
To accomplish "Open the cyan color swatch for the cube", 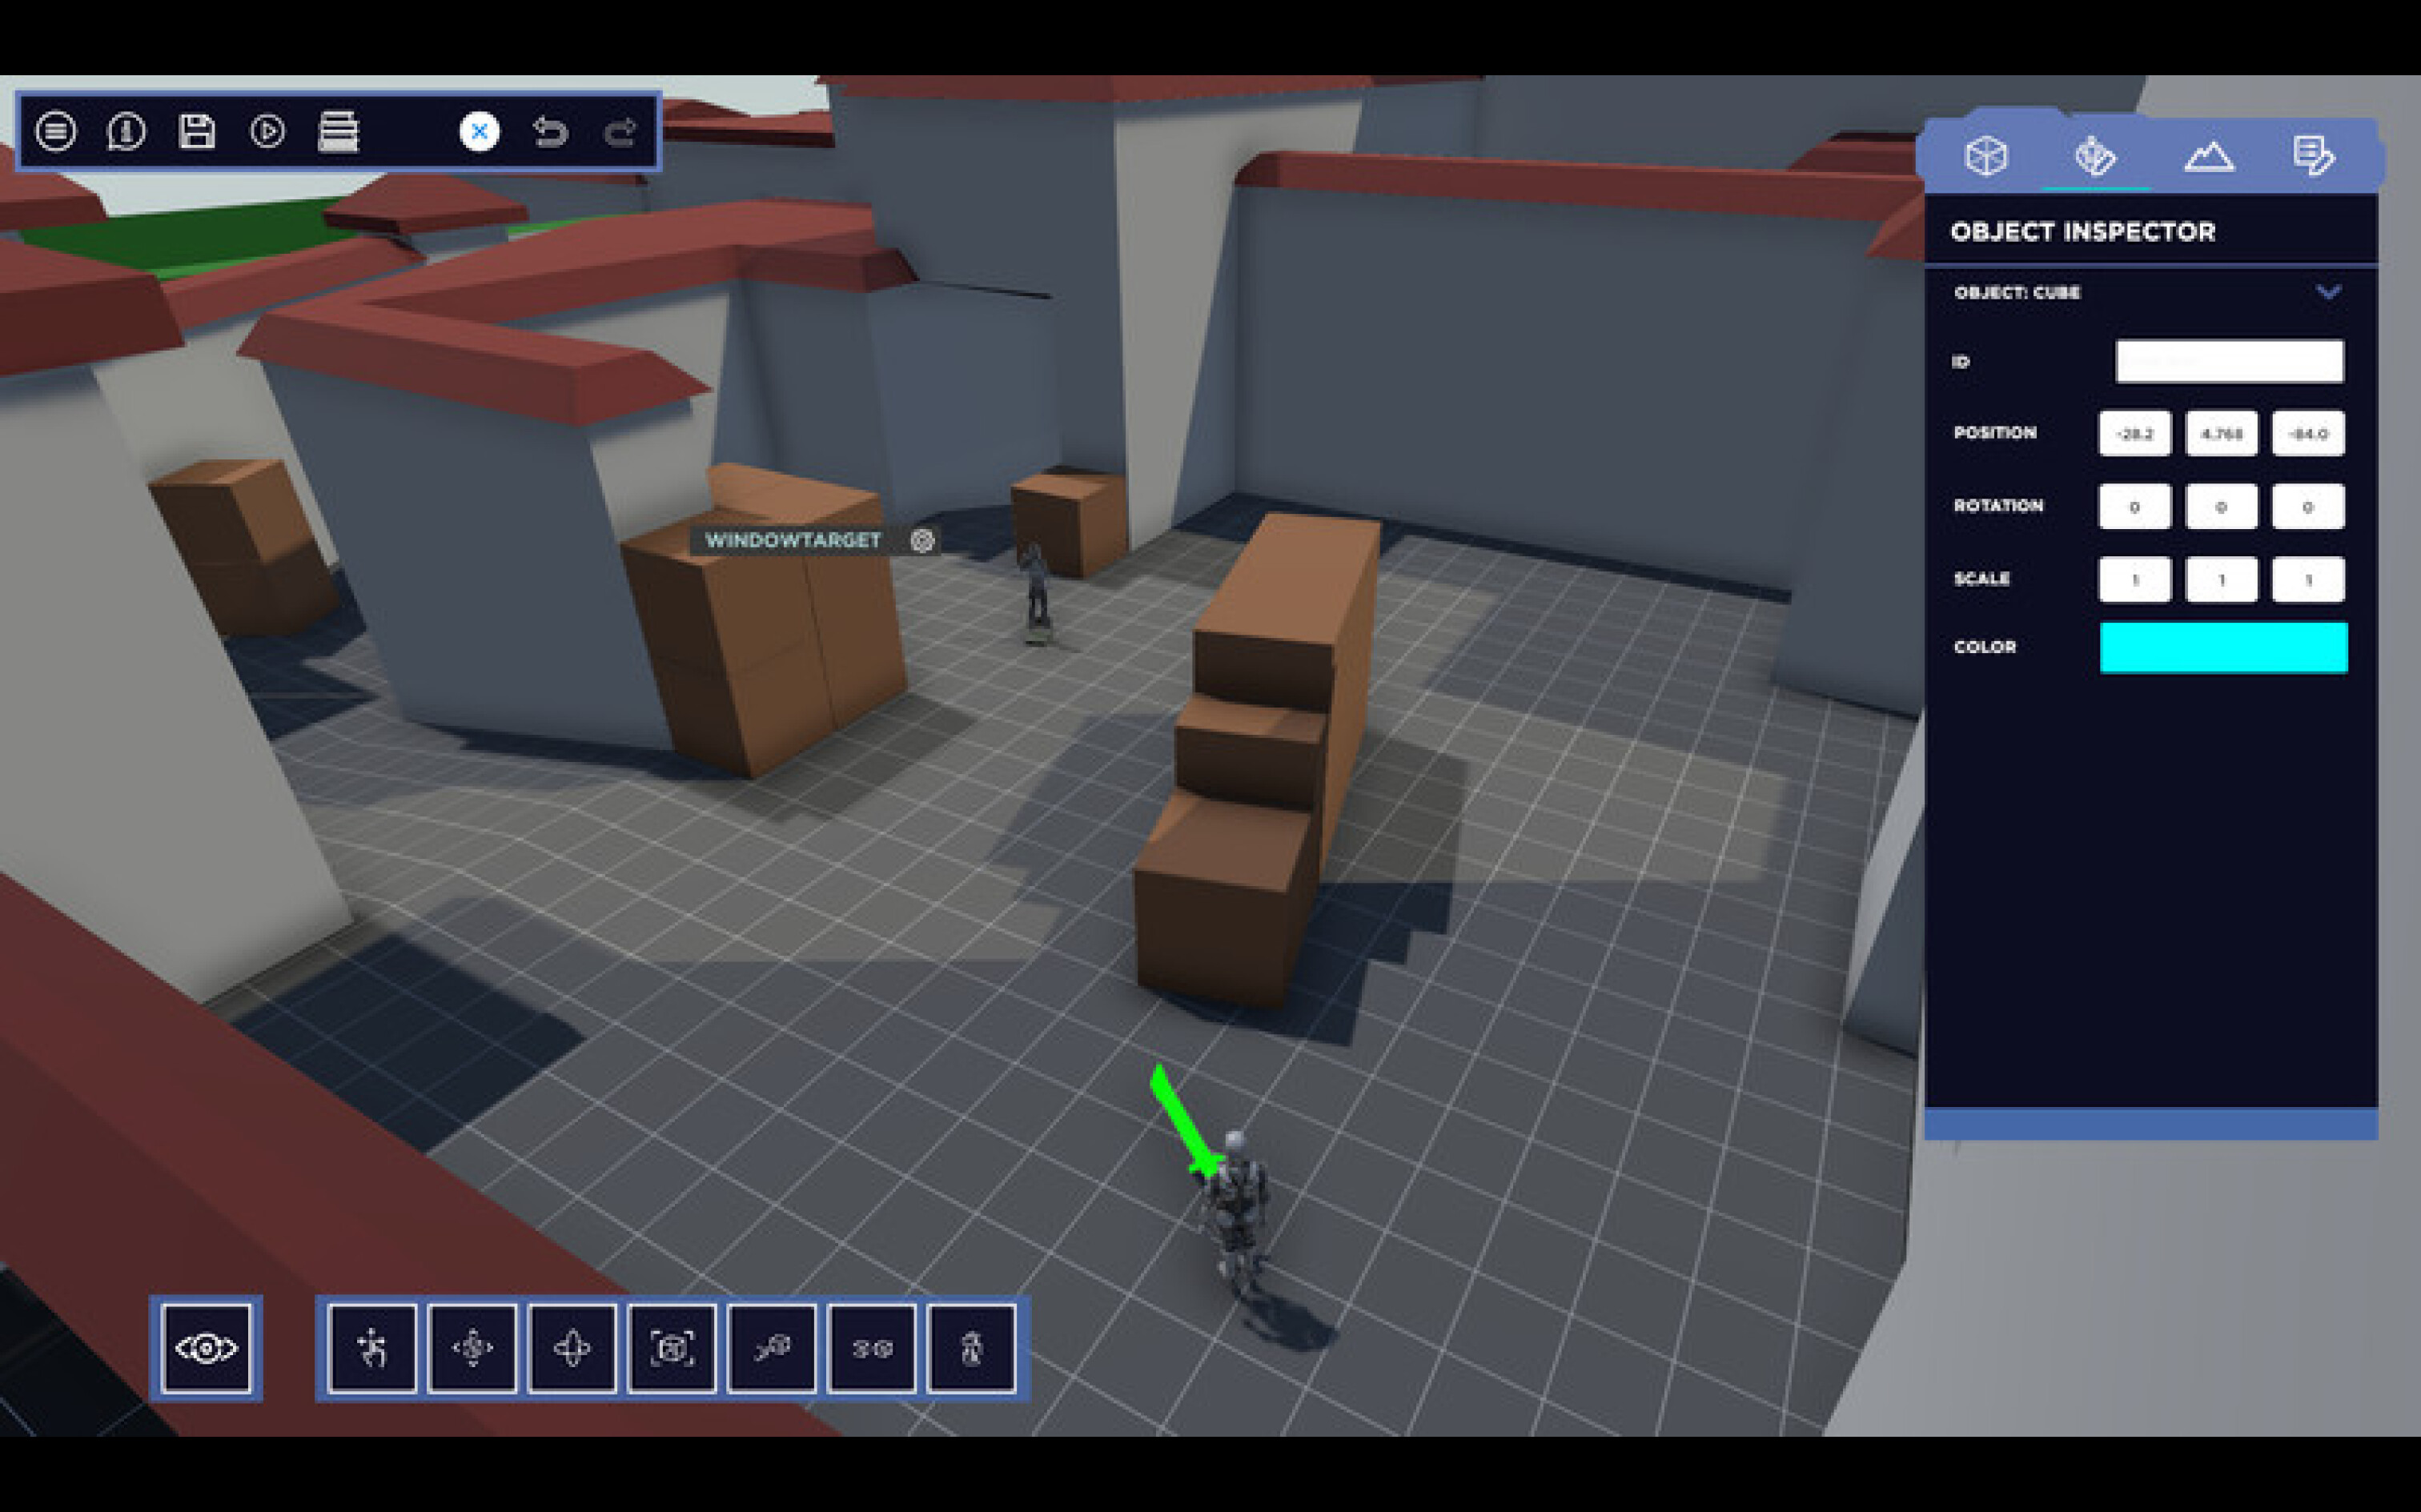I will click(2224, 648).
